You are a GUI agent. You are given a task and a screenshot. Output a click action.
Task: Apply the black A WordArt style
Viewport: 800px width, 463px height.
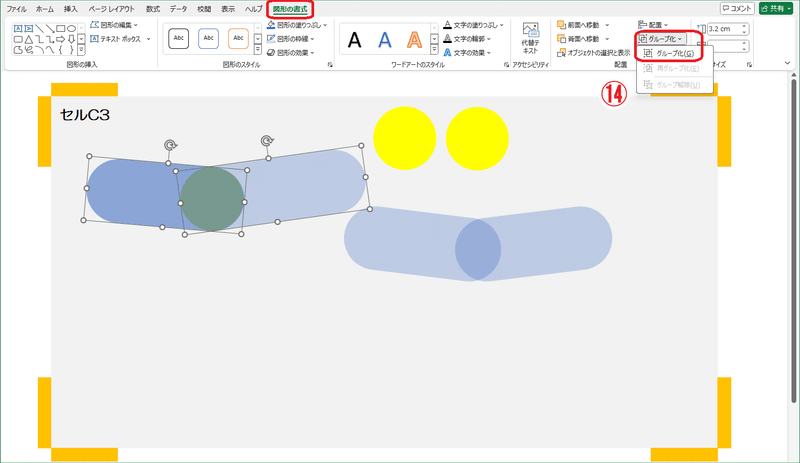(x=355, y=39)
